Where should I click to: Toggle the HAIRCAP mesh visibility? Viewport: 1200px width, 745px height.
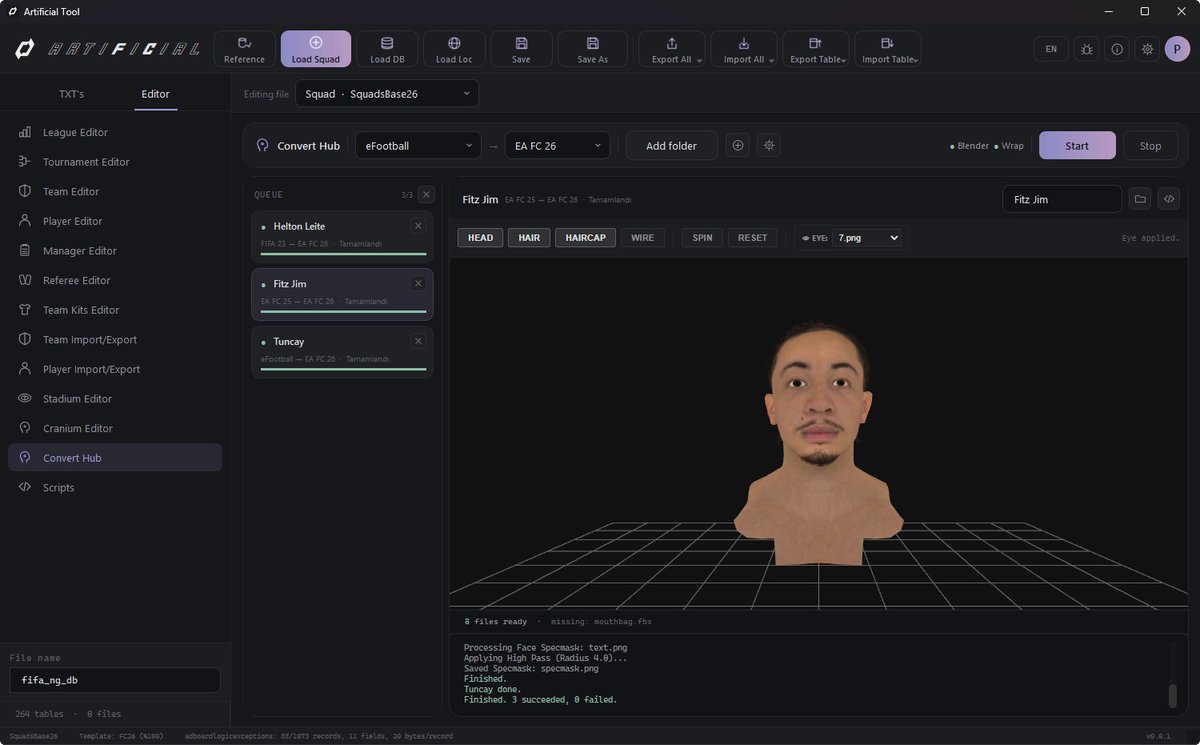(586, 238)
